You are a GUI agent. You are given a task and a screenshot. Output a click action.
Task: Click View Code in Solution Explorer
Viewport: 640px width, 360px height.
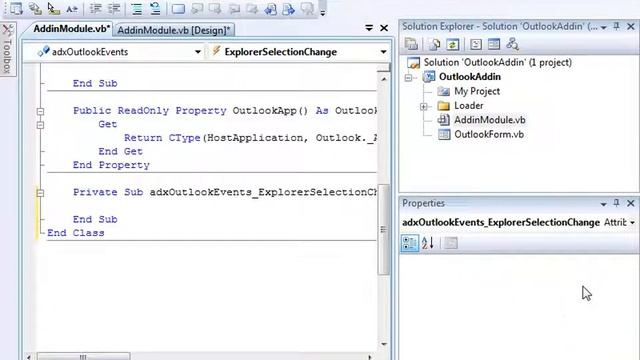pyautogui.click(x=476, y=44)
